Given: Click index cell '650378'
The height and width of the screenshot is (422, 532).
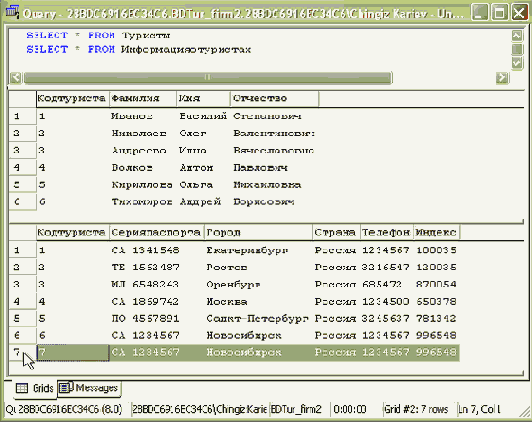Looking at the screenshot, I should (x=436, y=302).
